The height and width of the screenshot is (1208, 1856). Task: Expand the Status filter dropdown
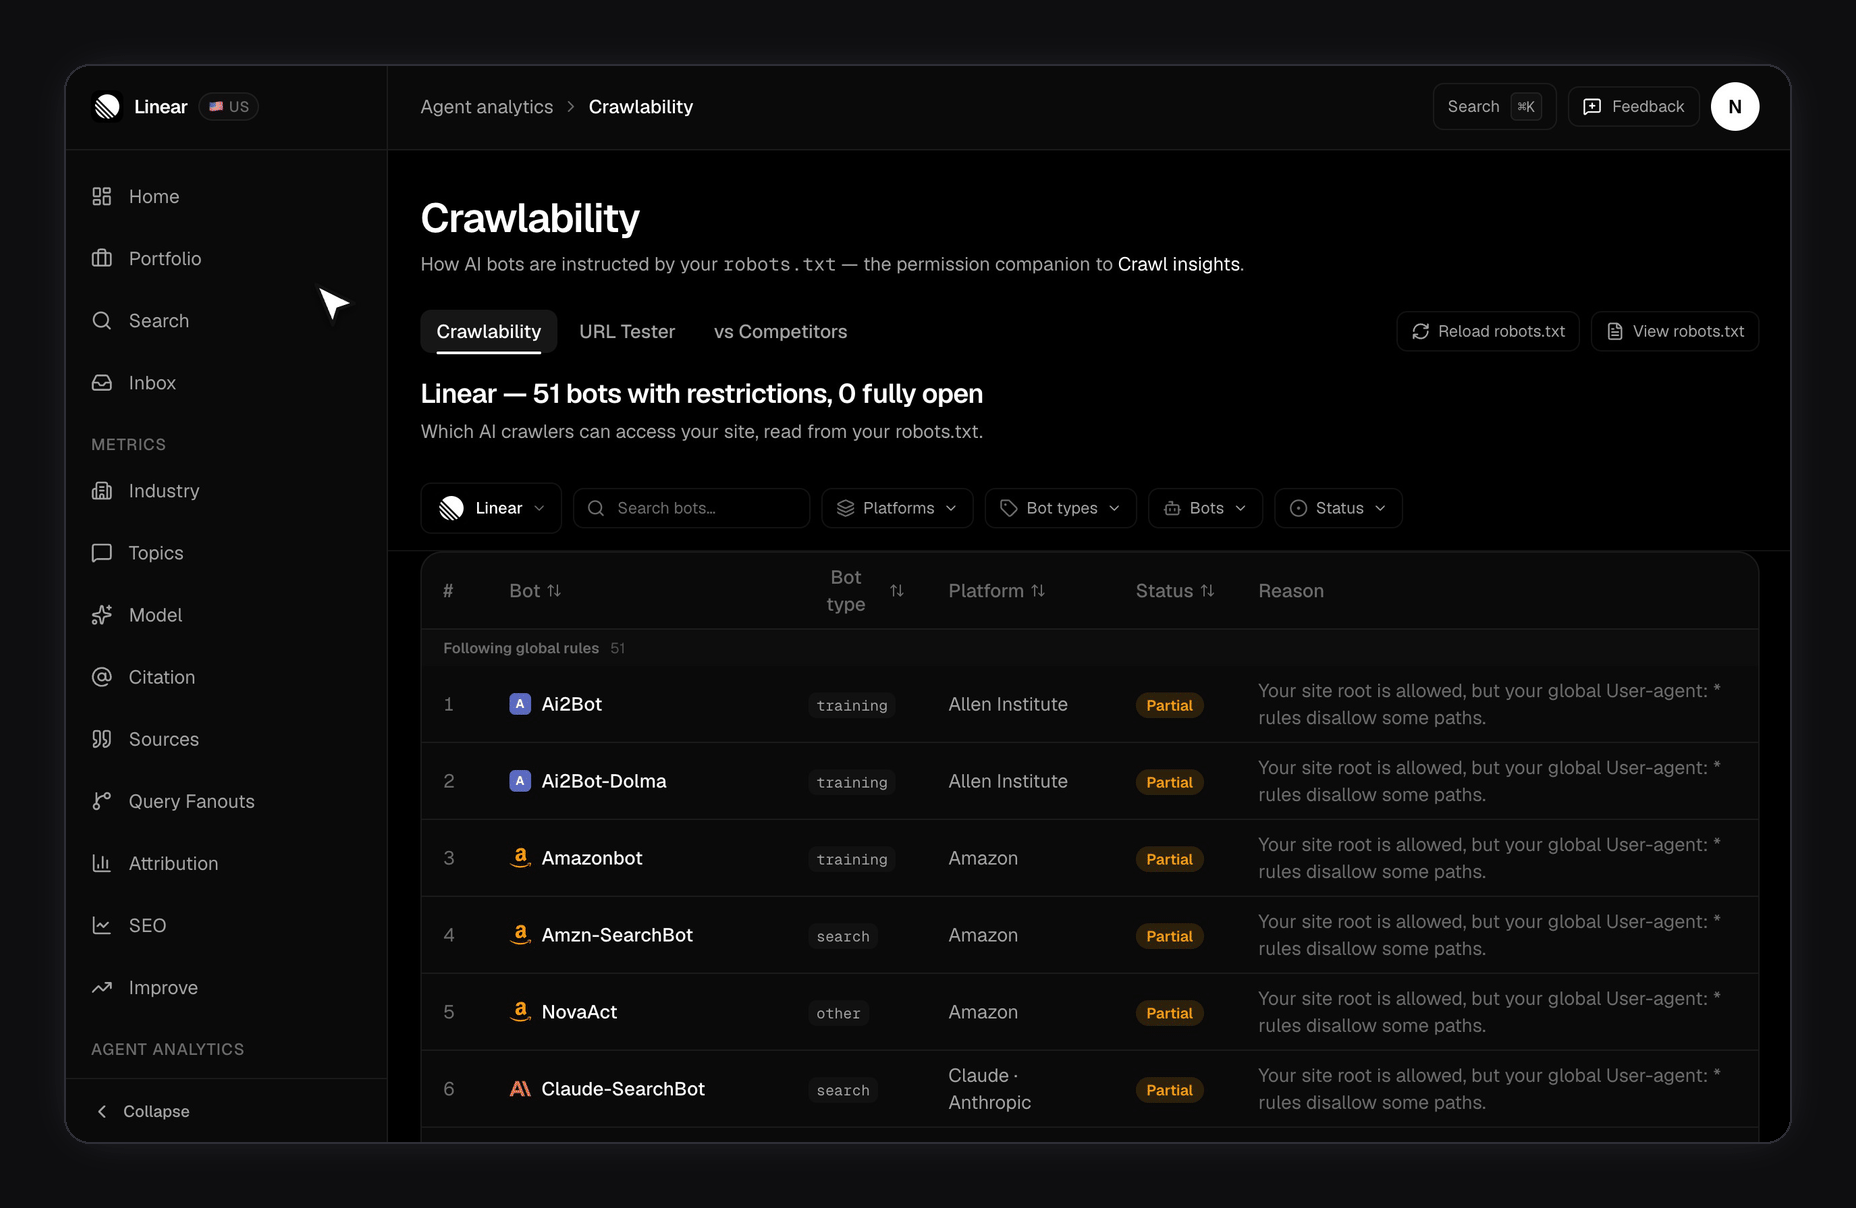coord(1338,508)
